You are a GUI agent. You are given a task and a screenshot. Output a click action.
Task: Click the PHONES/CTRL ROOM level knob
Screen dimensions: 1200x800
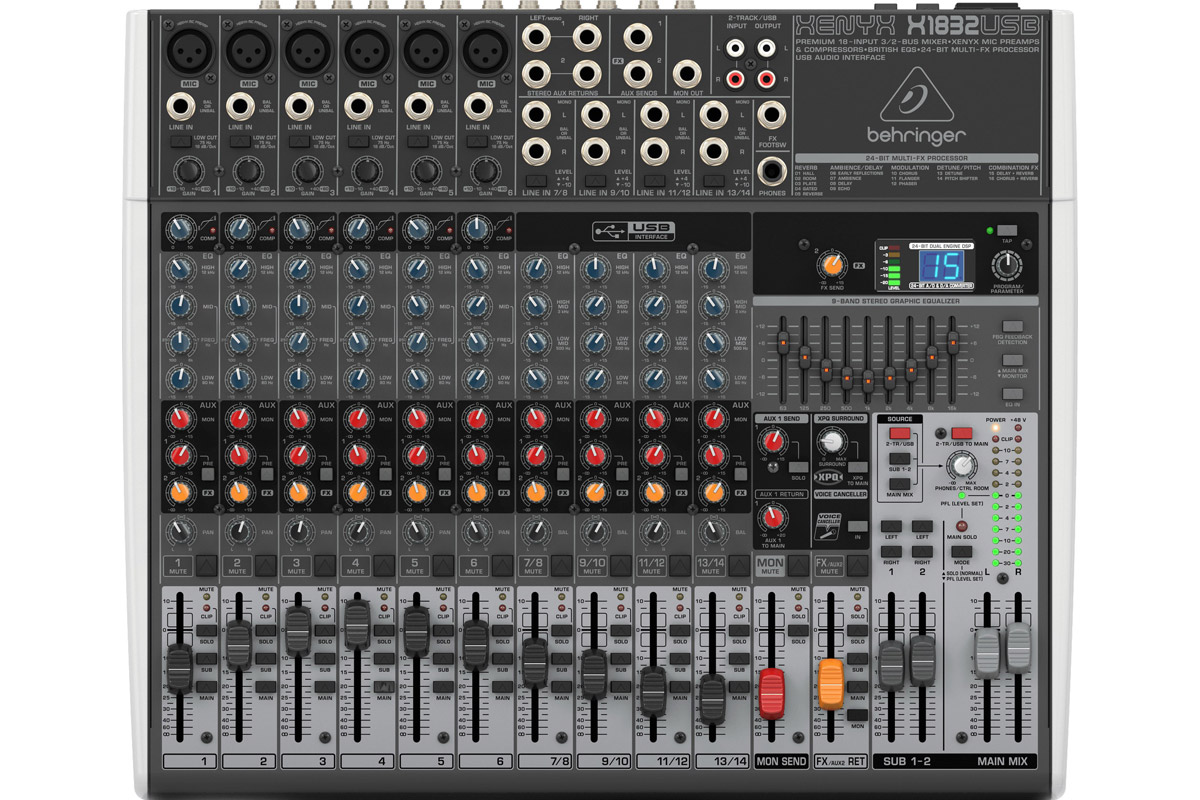(x=962, y=464)
